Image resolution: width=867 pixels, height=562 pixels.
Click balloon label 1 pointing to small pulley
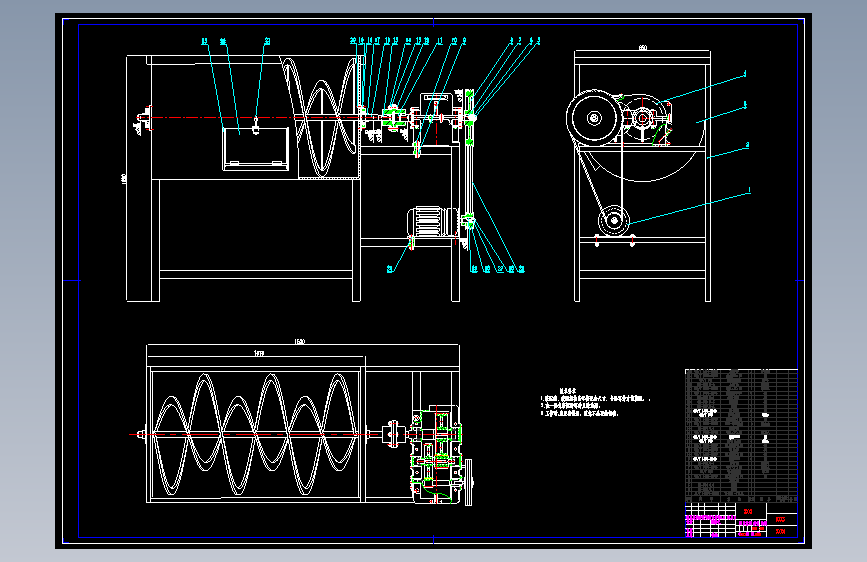(x=749, y=190)
